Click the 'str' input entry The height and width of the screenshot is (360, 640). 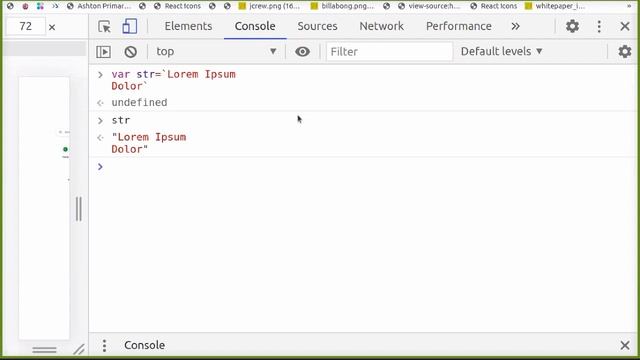(x=121, y=120)
